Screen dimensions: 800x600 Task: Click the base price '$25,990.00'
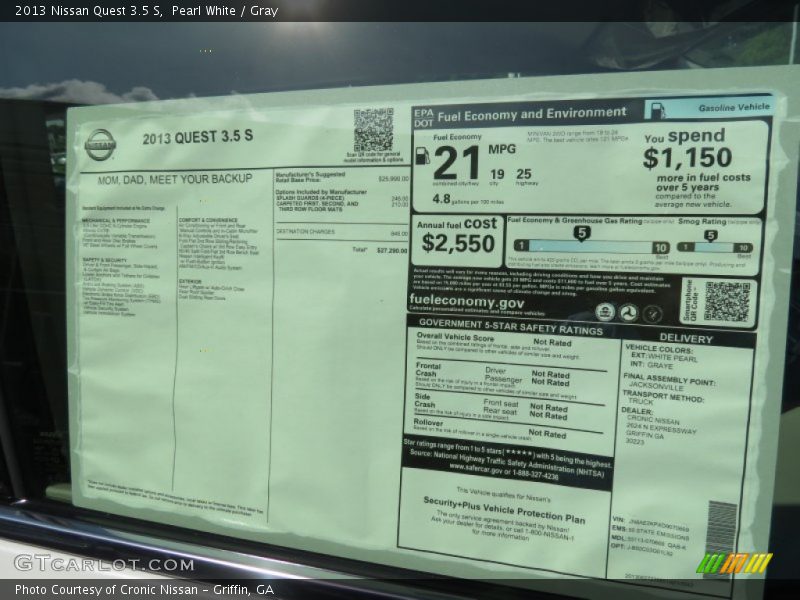click(393, 179)
